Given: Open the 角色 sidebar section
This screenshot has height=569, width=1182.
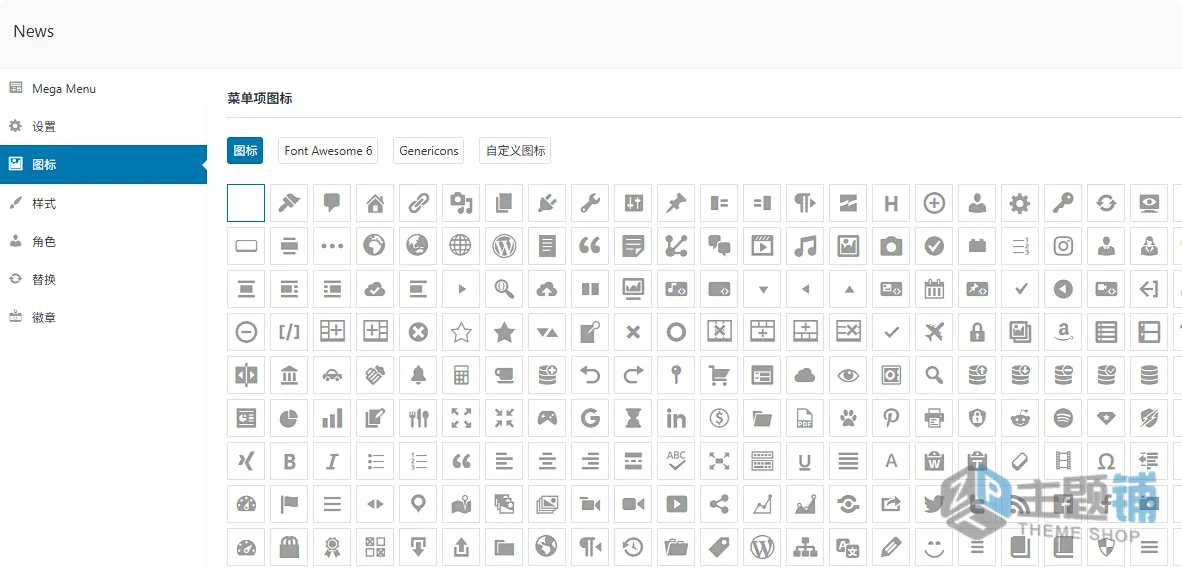Looking at the screenshot, I should [103, 242].
